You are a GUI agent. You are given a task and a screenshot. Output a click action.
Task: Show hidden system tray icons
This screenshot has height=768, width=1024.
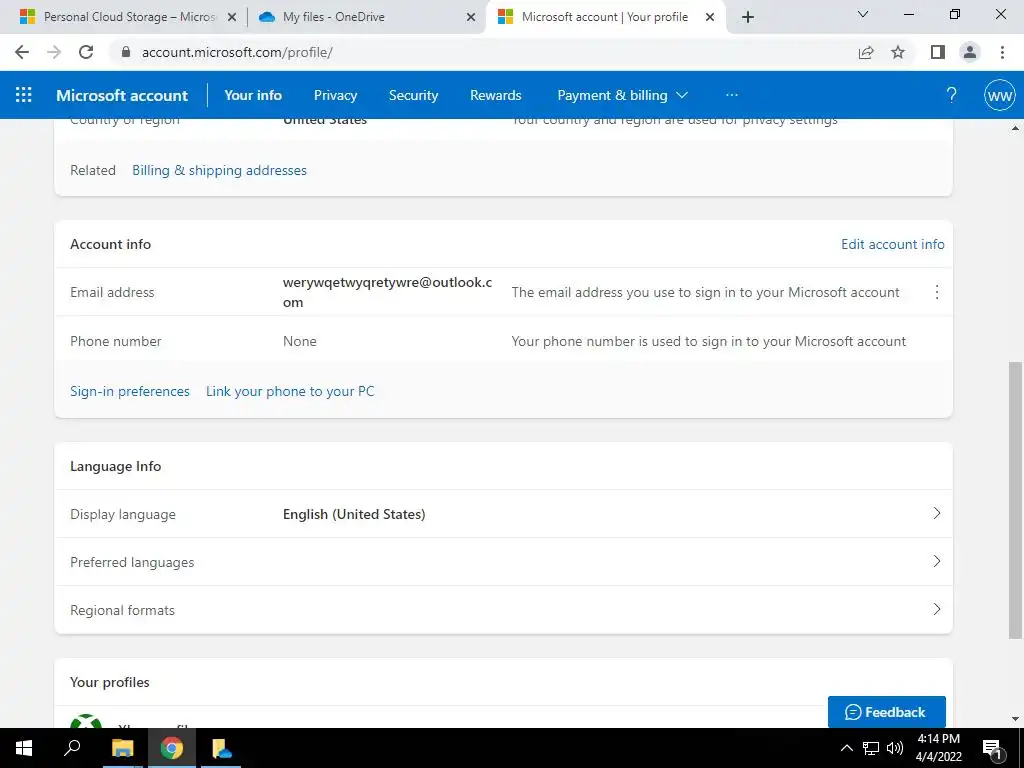pyautogui.click(x=846, y=748)
